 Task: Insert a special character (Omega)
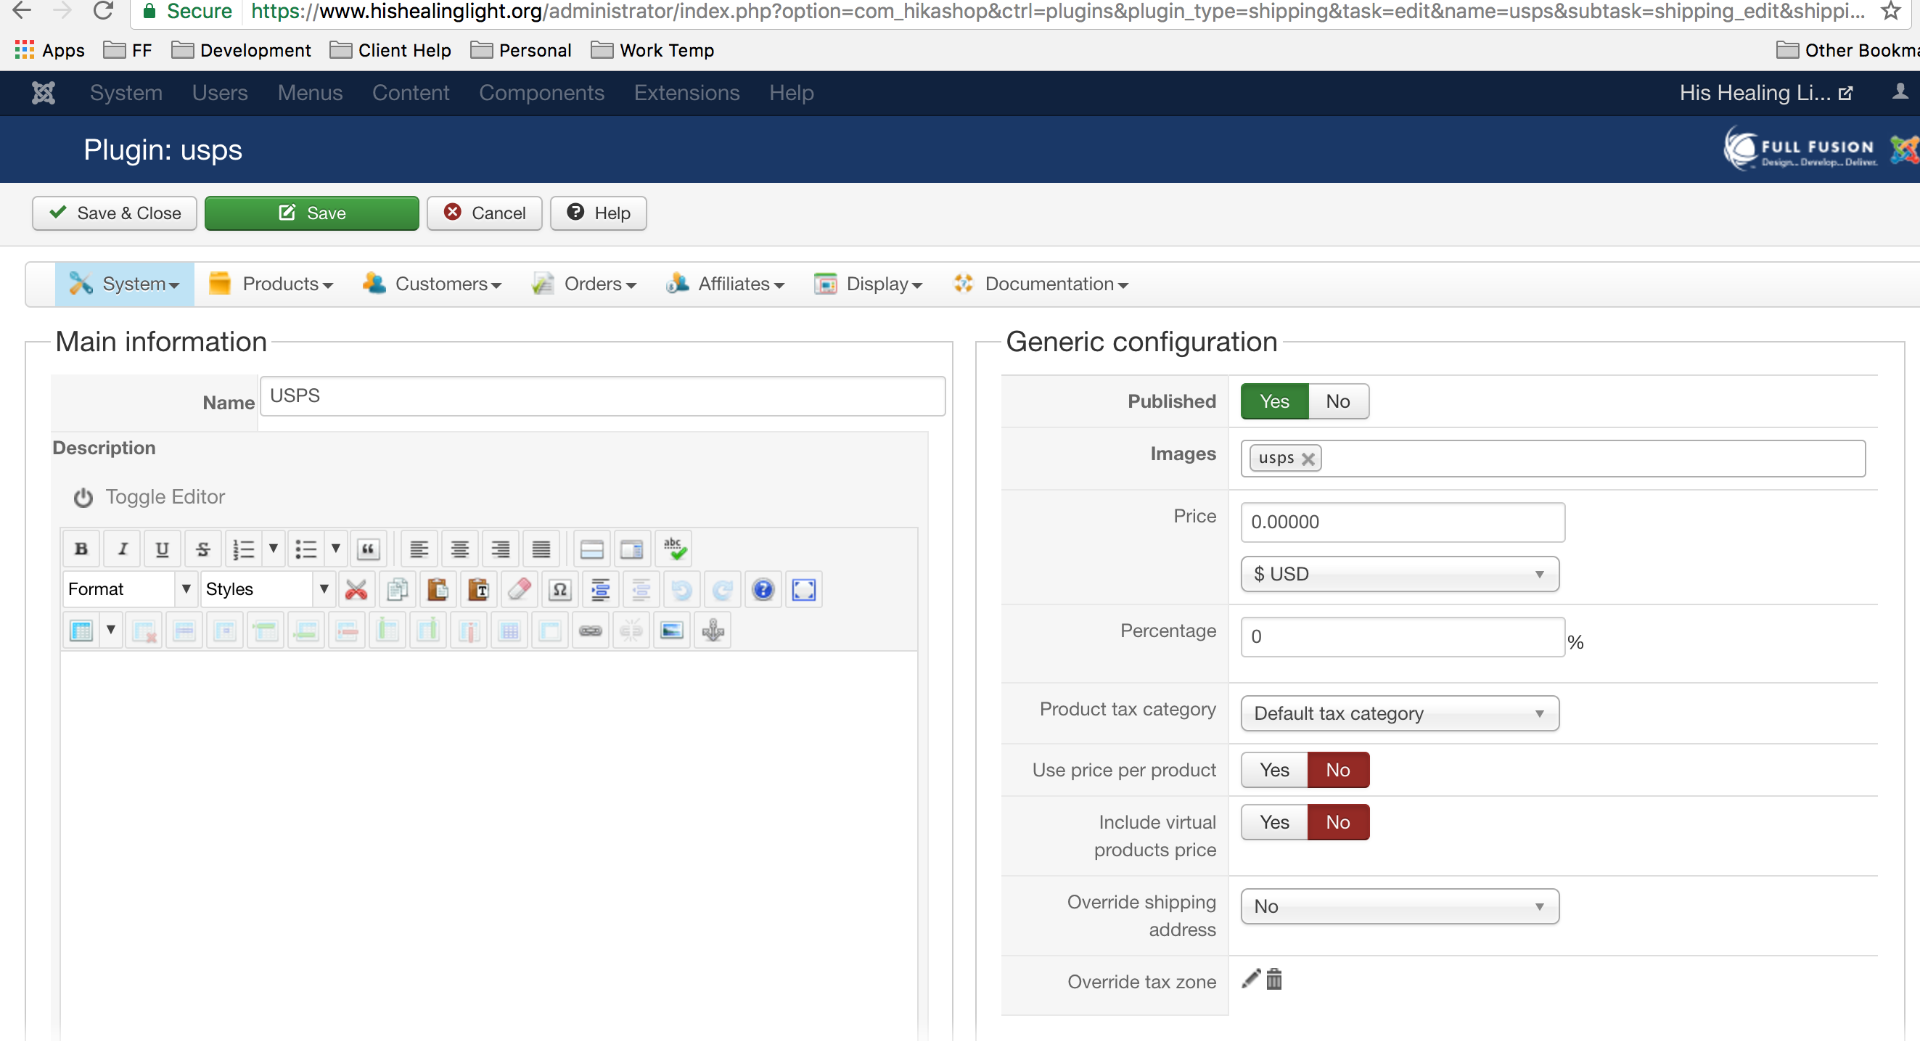tap(560, 590)
